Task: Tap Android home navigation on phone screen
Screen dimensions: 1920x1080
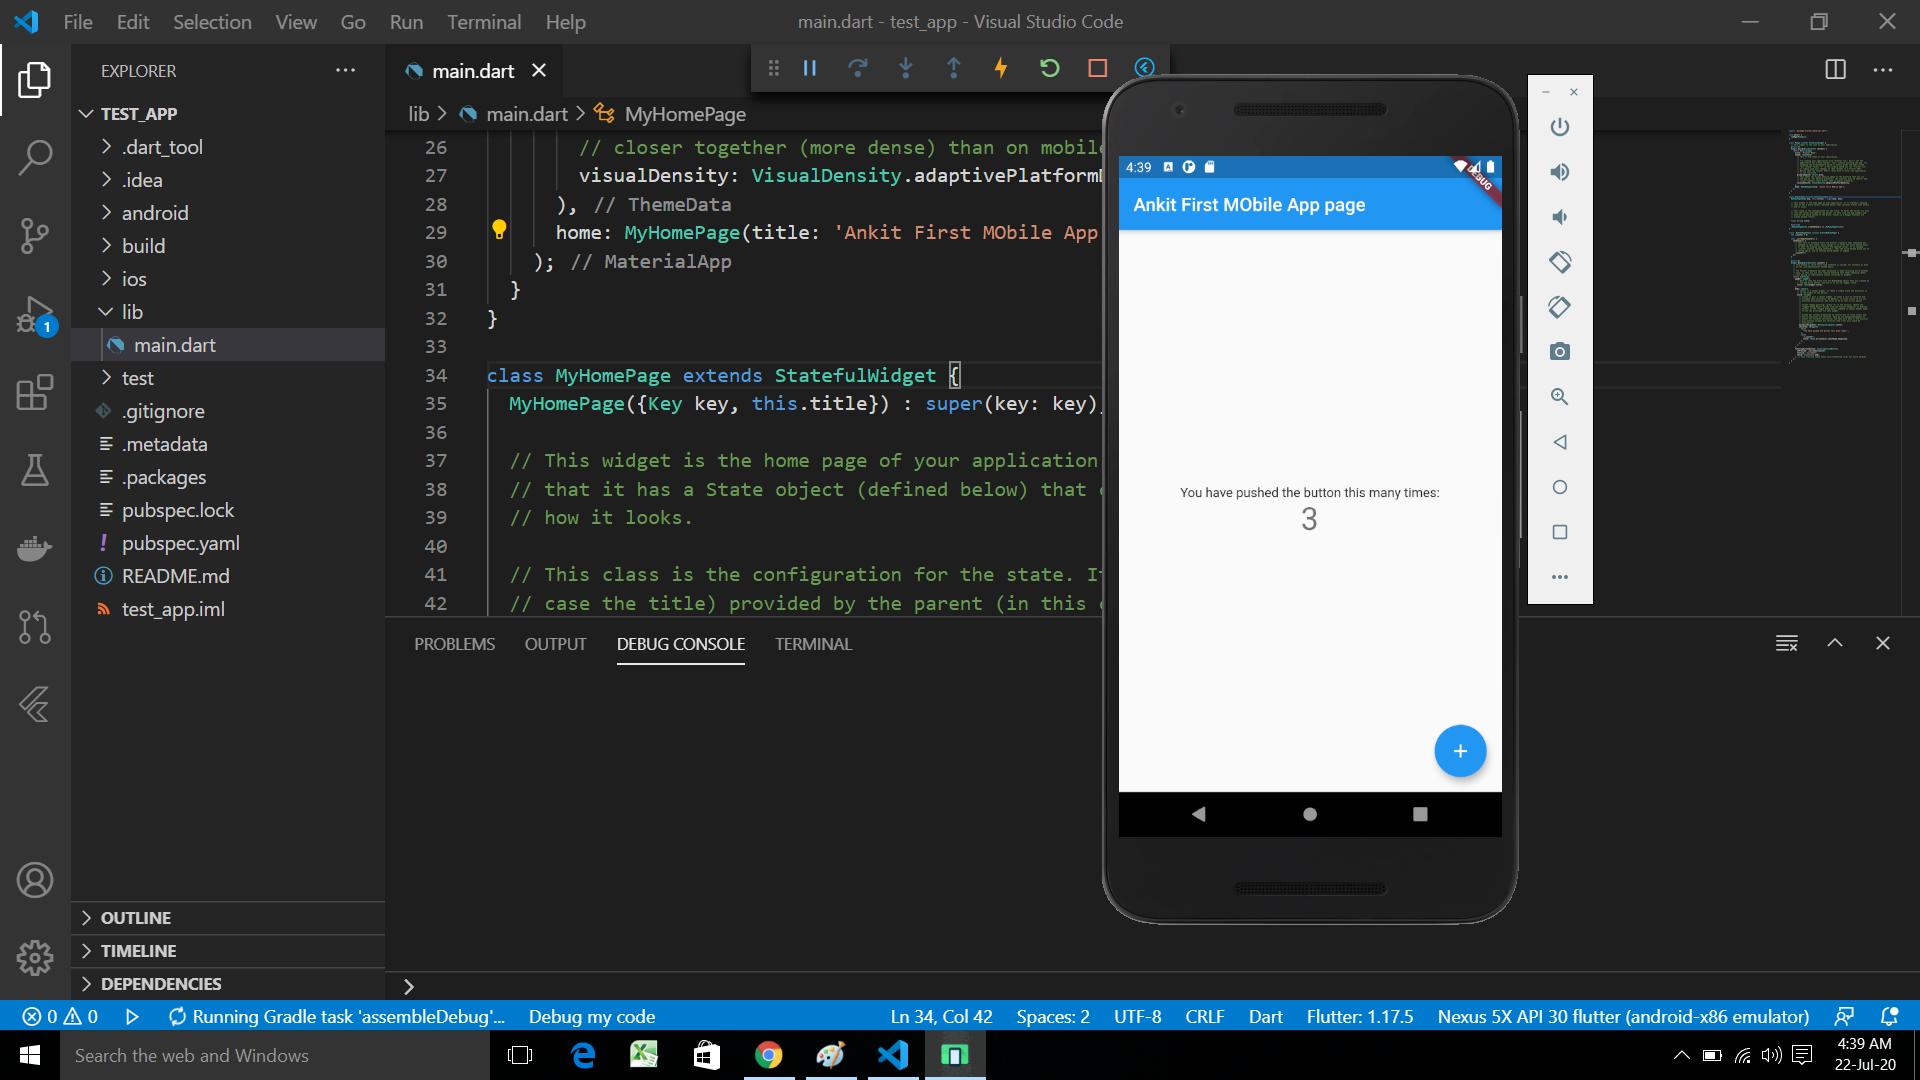Action: click(1310, 814)
